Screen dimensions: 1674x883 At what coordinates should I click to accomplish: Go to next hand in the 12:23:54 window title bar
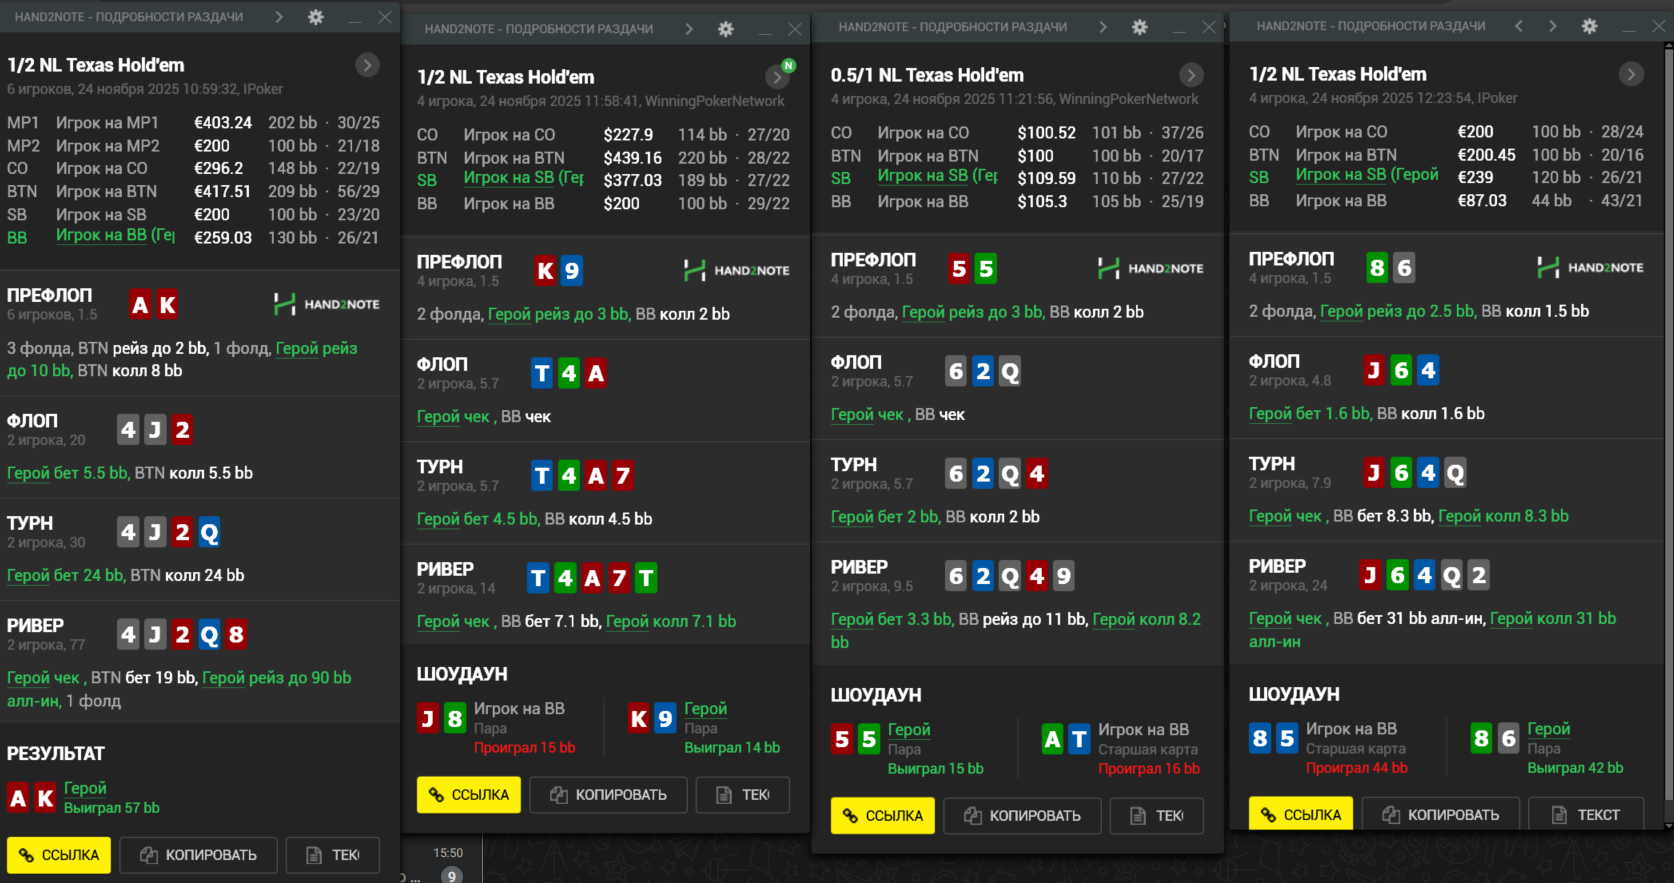[x=1553, y=26]
